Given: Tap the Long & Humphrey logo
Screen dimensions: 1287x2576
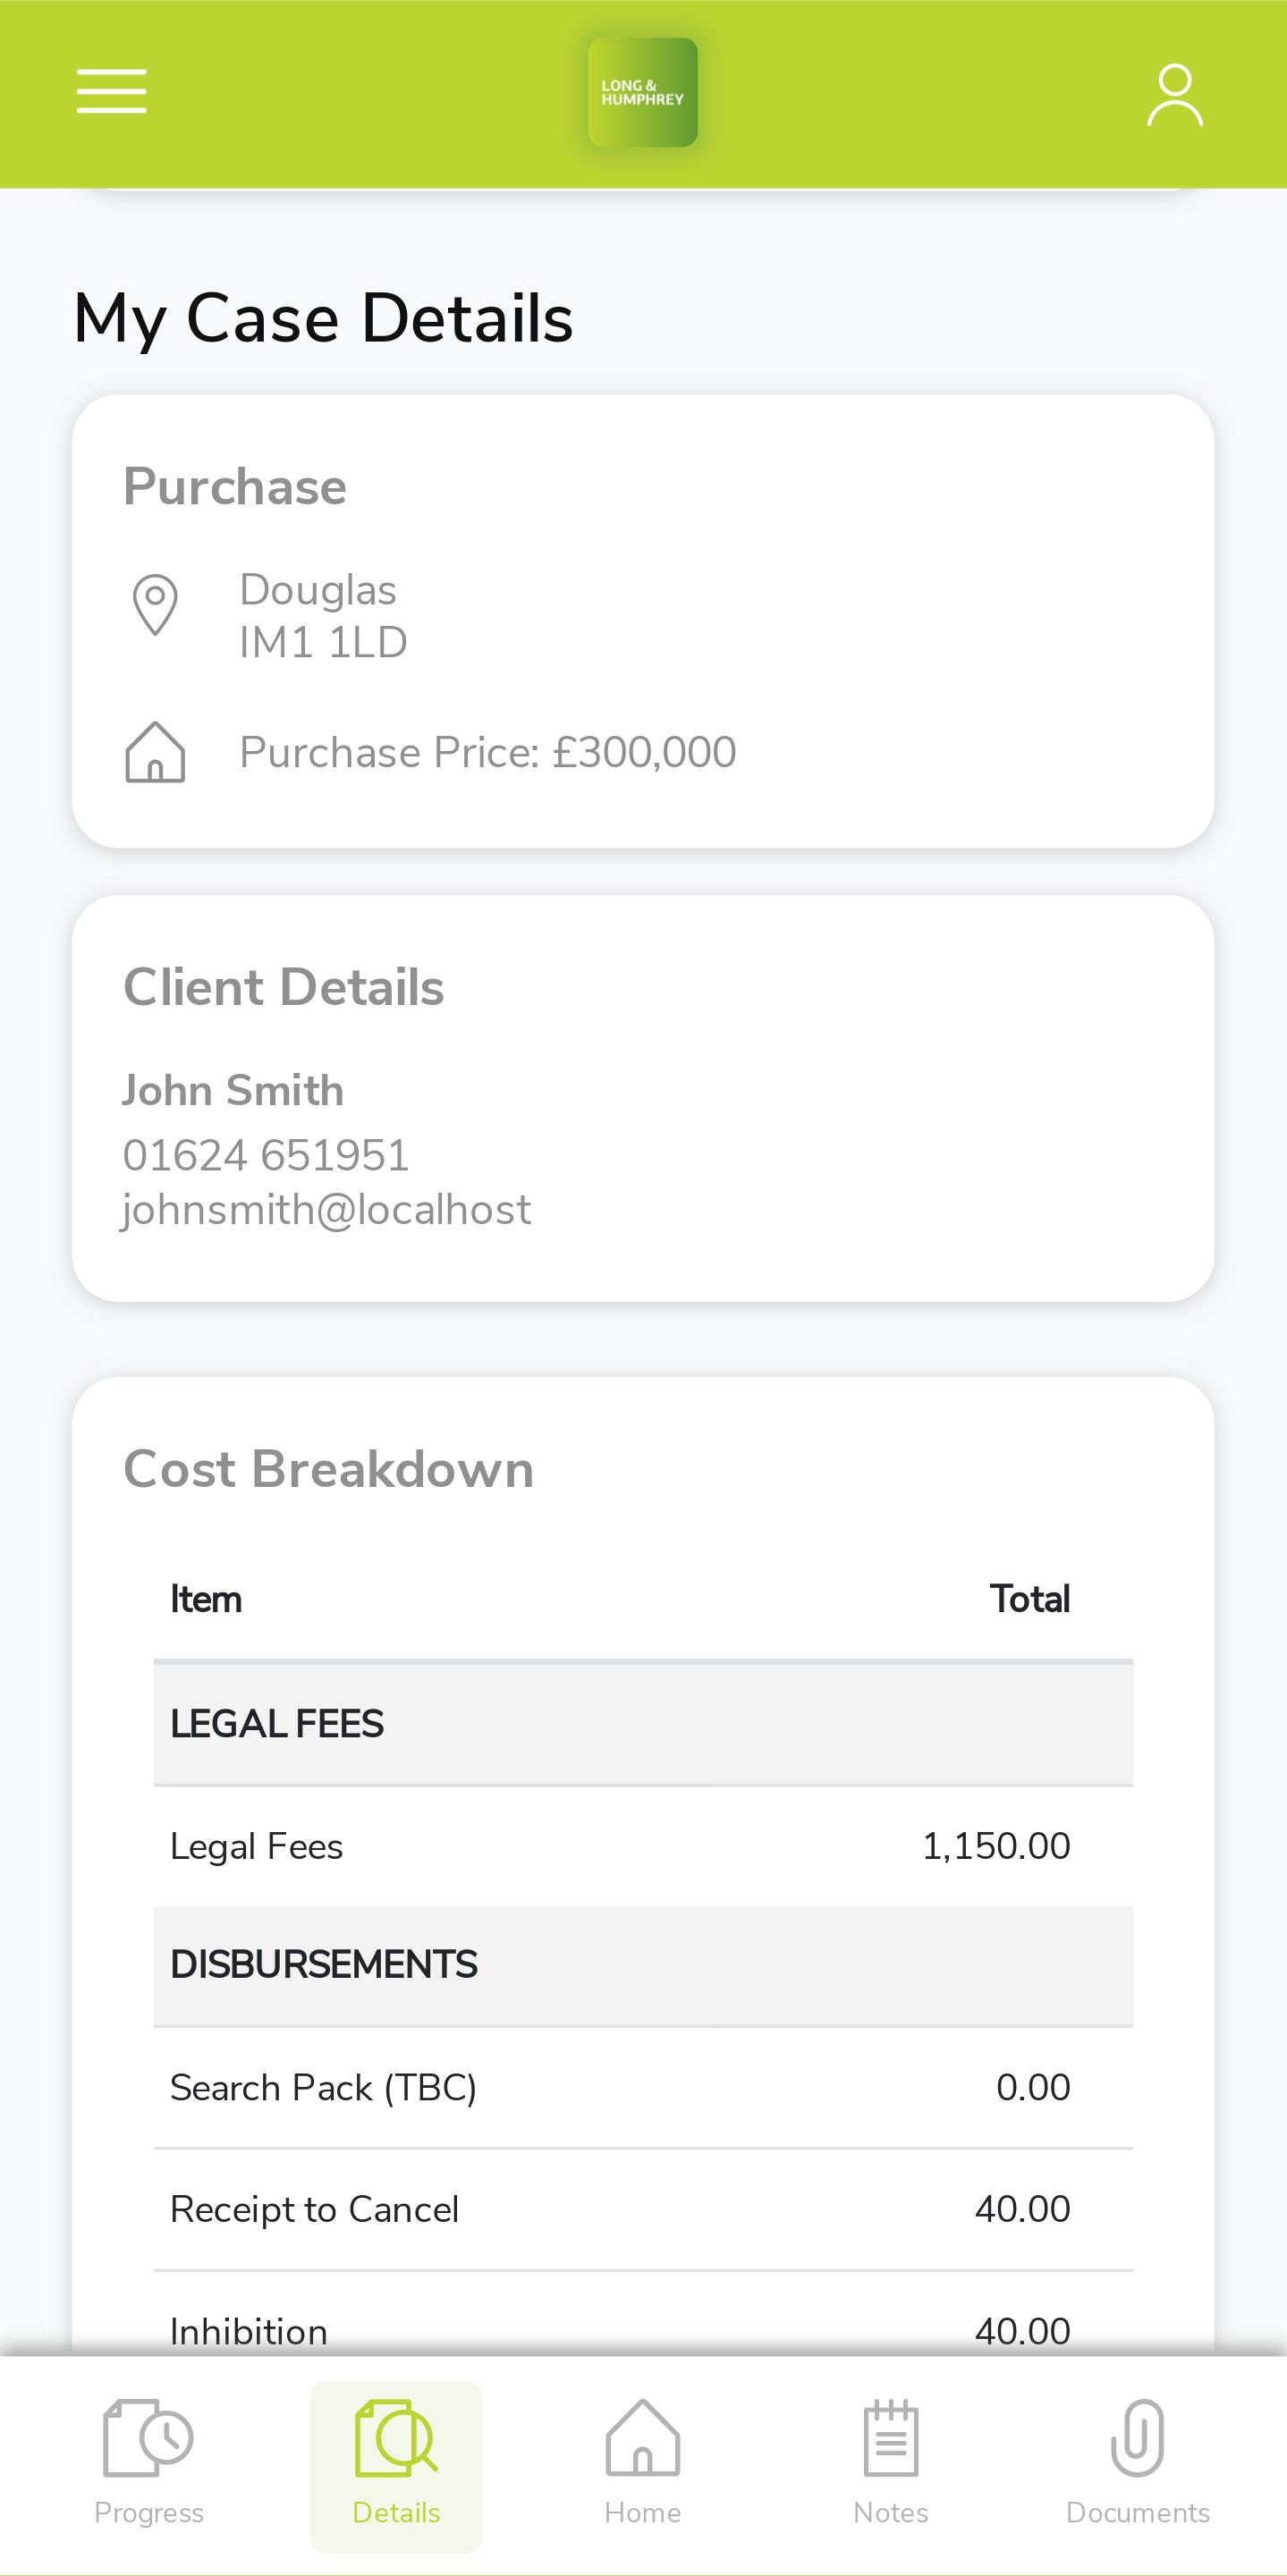Looking at the screenshot, I should 642,92.
